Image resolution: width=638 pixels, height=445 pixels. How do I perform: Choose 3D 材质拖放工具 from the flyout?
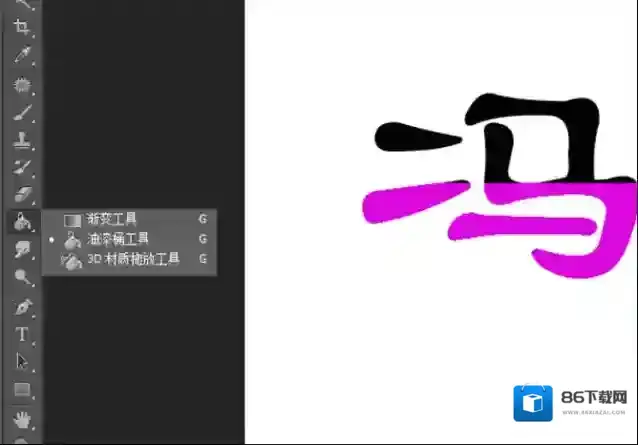133,260
